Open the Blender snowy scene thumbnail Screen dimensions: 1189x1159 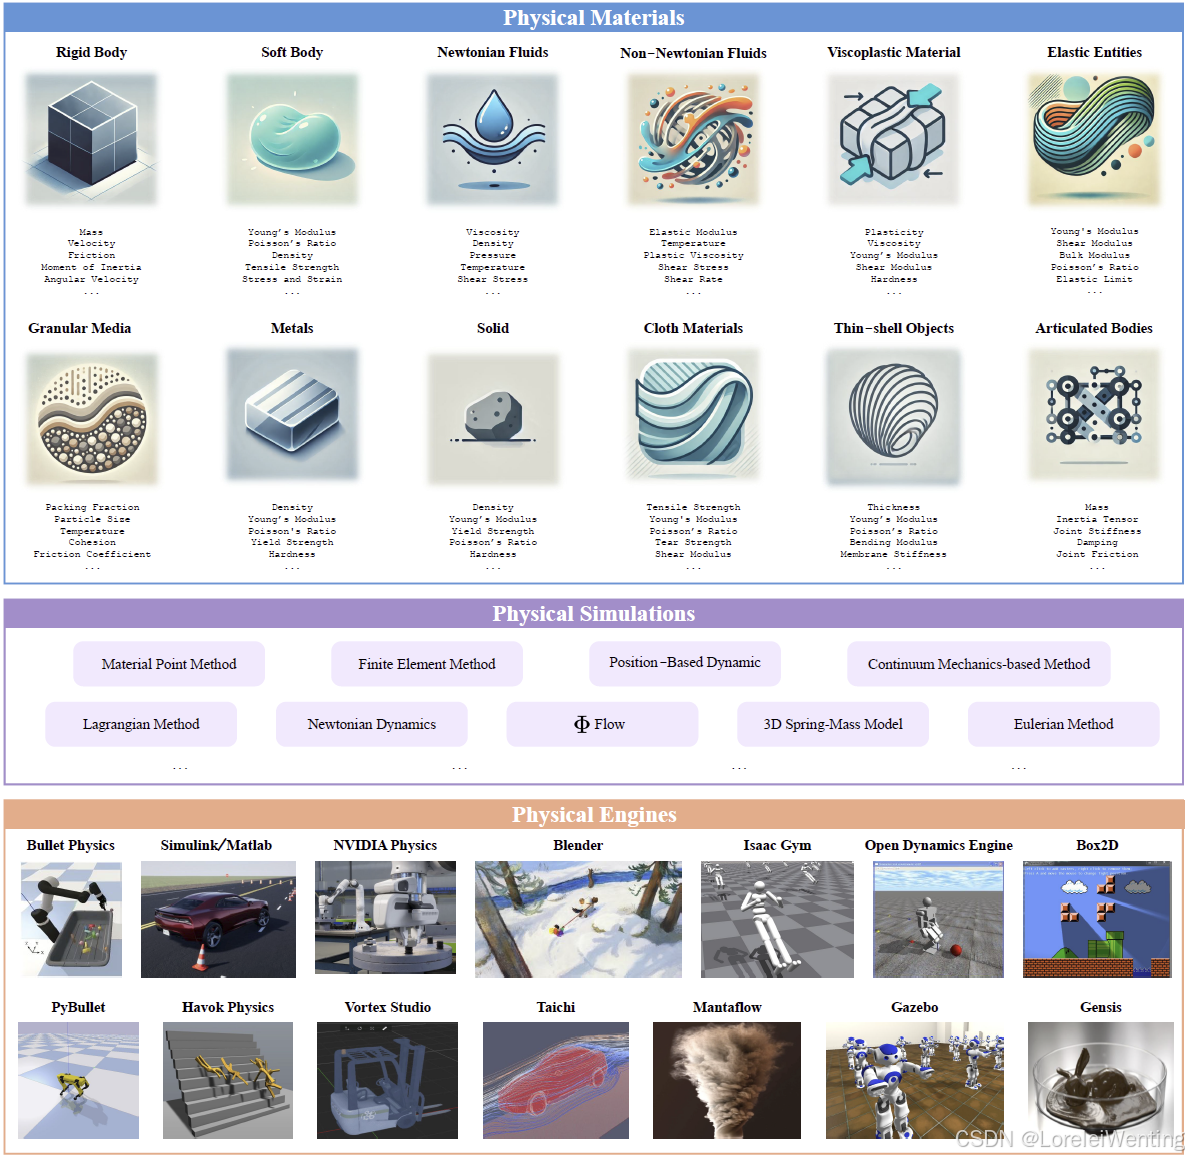pyautogui.click(x=578, y=919)
